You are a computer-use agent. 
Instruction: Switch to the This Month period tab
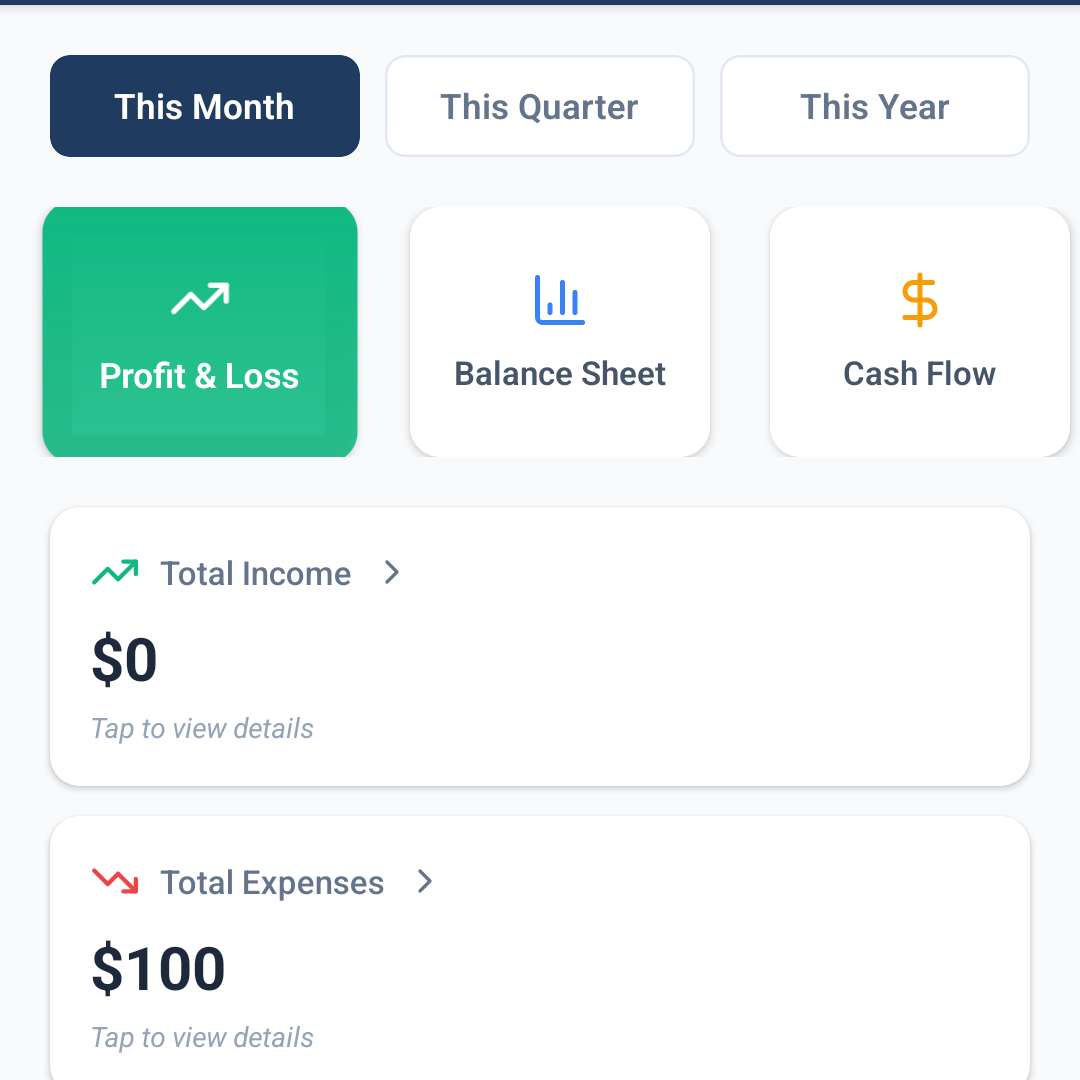coord(204,107)
